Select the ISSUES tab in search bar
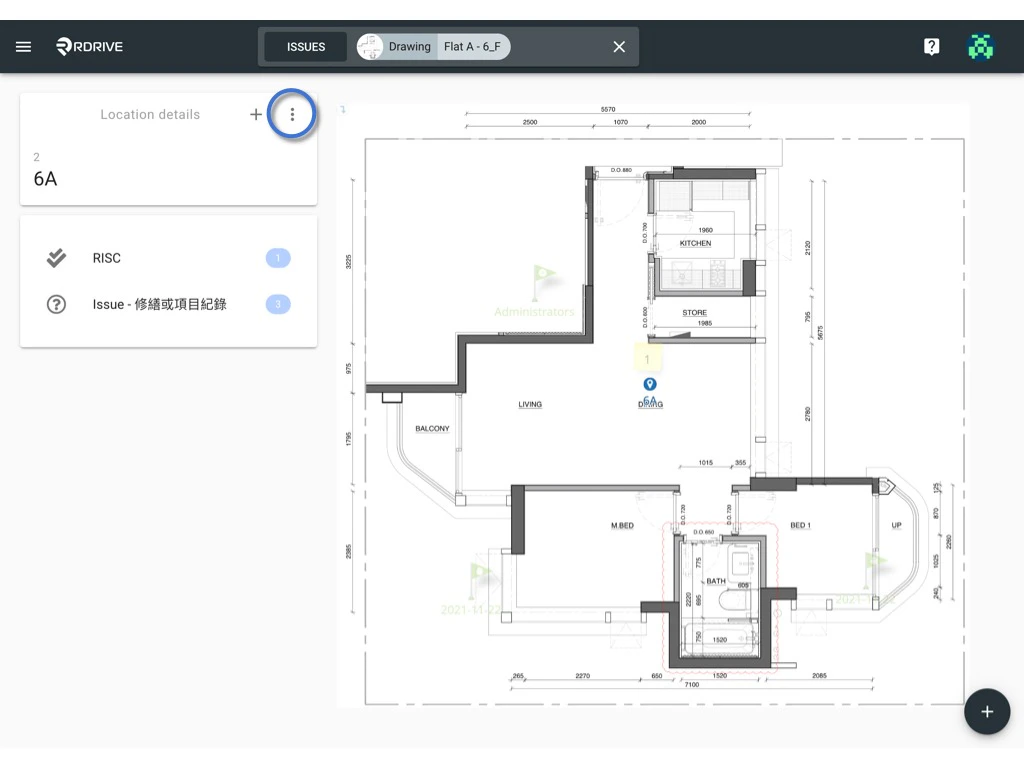Image resolution: width=1024 pixels, height=768 pixels. [x=306, y=47]
